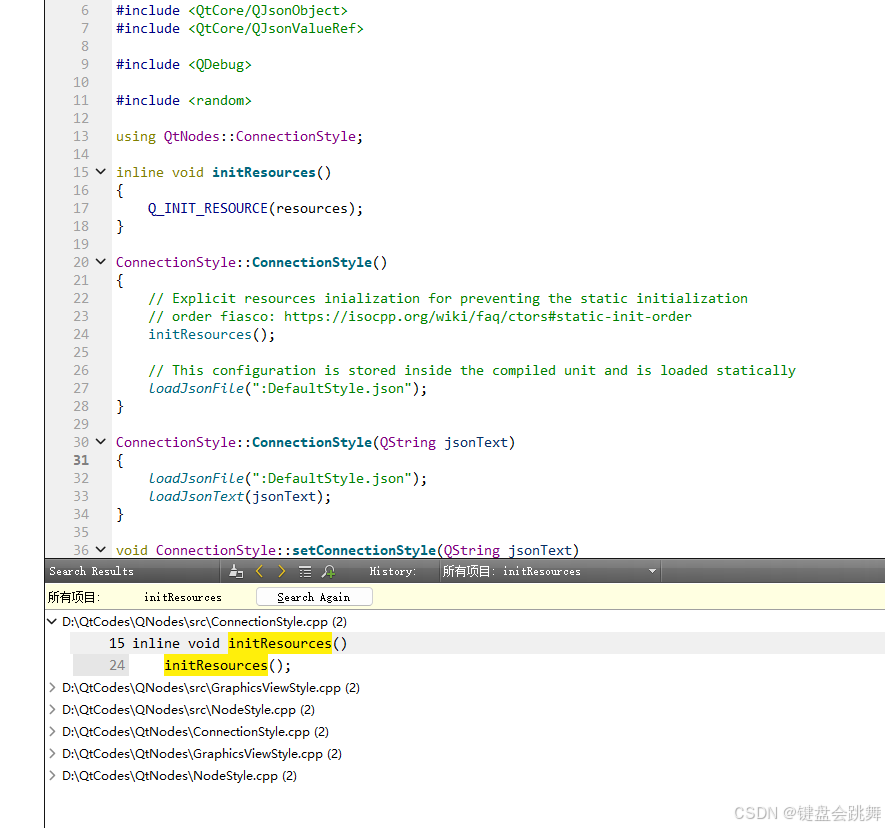The width and height of the screenshot is (885, 828).
Task: Expand QtNodes\NodeStyle.cpp results
Action: tap(52, 776)
